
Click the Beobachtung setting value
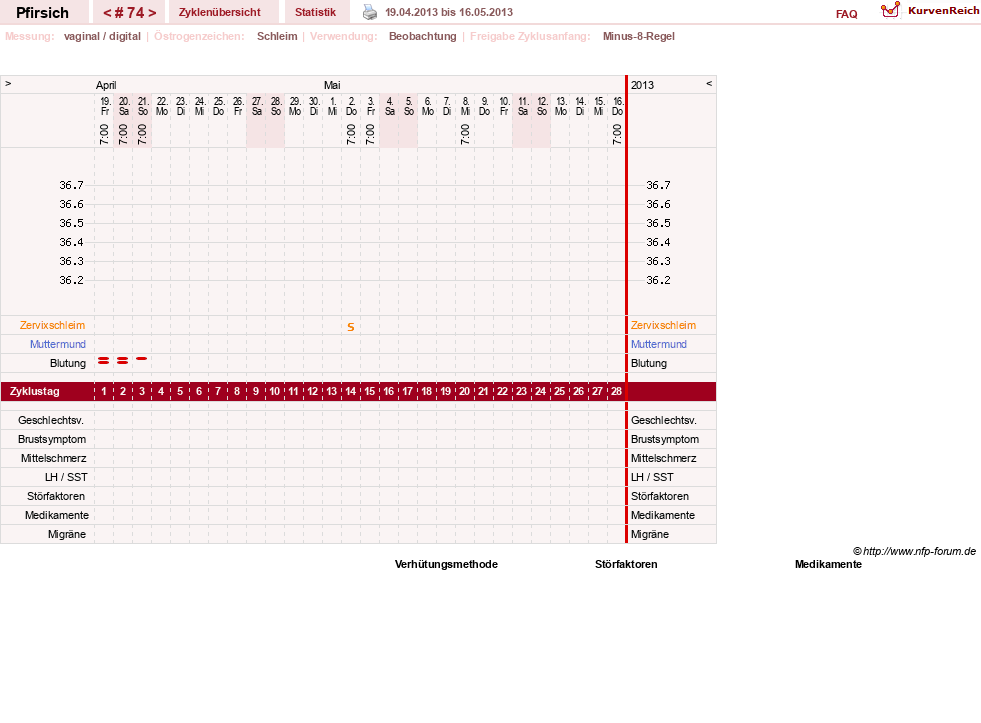pos(422,36)
